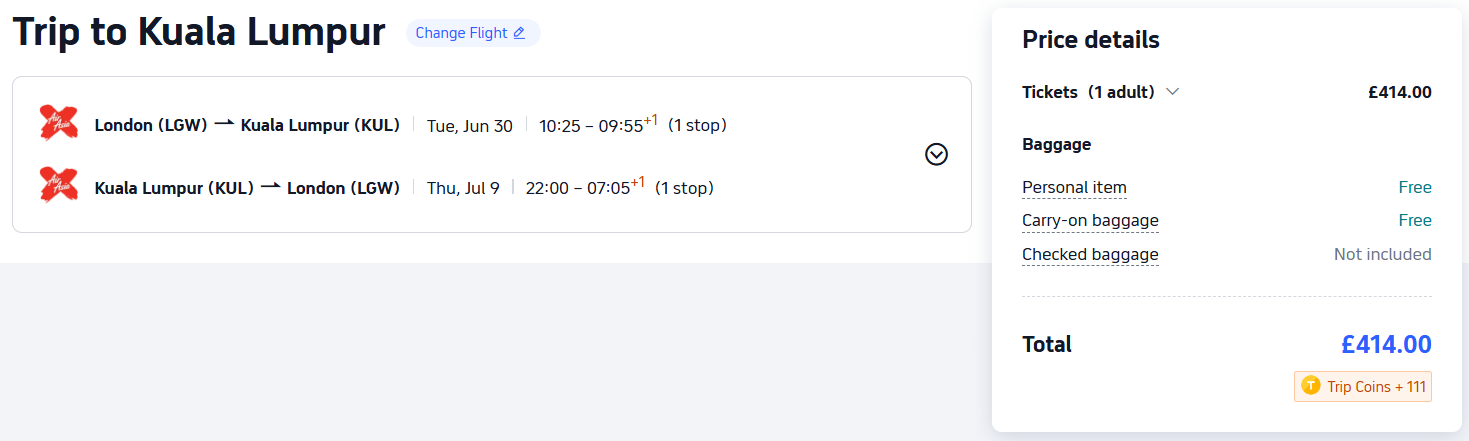Click the £414.00 total price

click(1386, 345)
